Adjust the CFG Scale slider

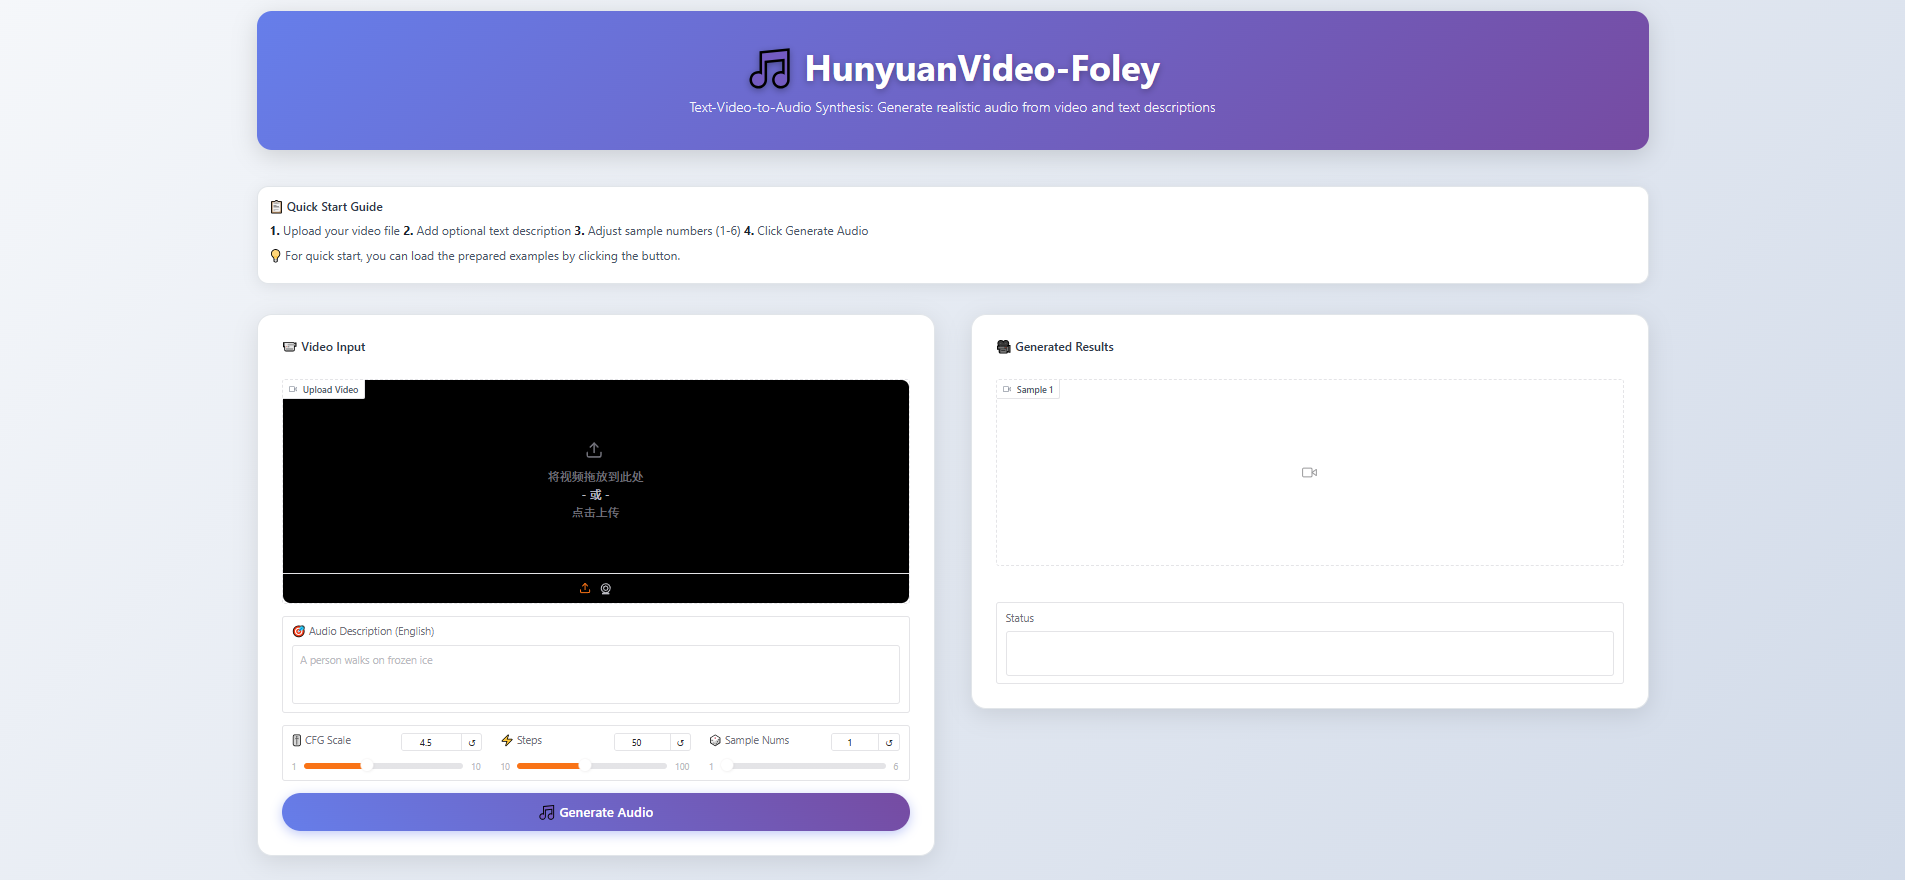[x=383, y=766]
